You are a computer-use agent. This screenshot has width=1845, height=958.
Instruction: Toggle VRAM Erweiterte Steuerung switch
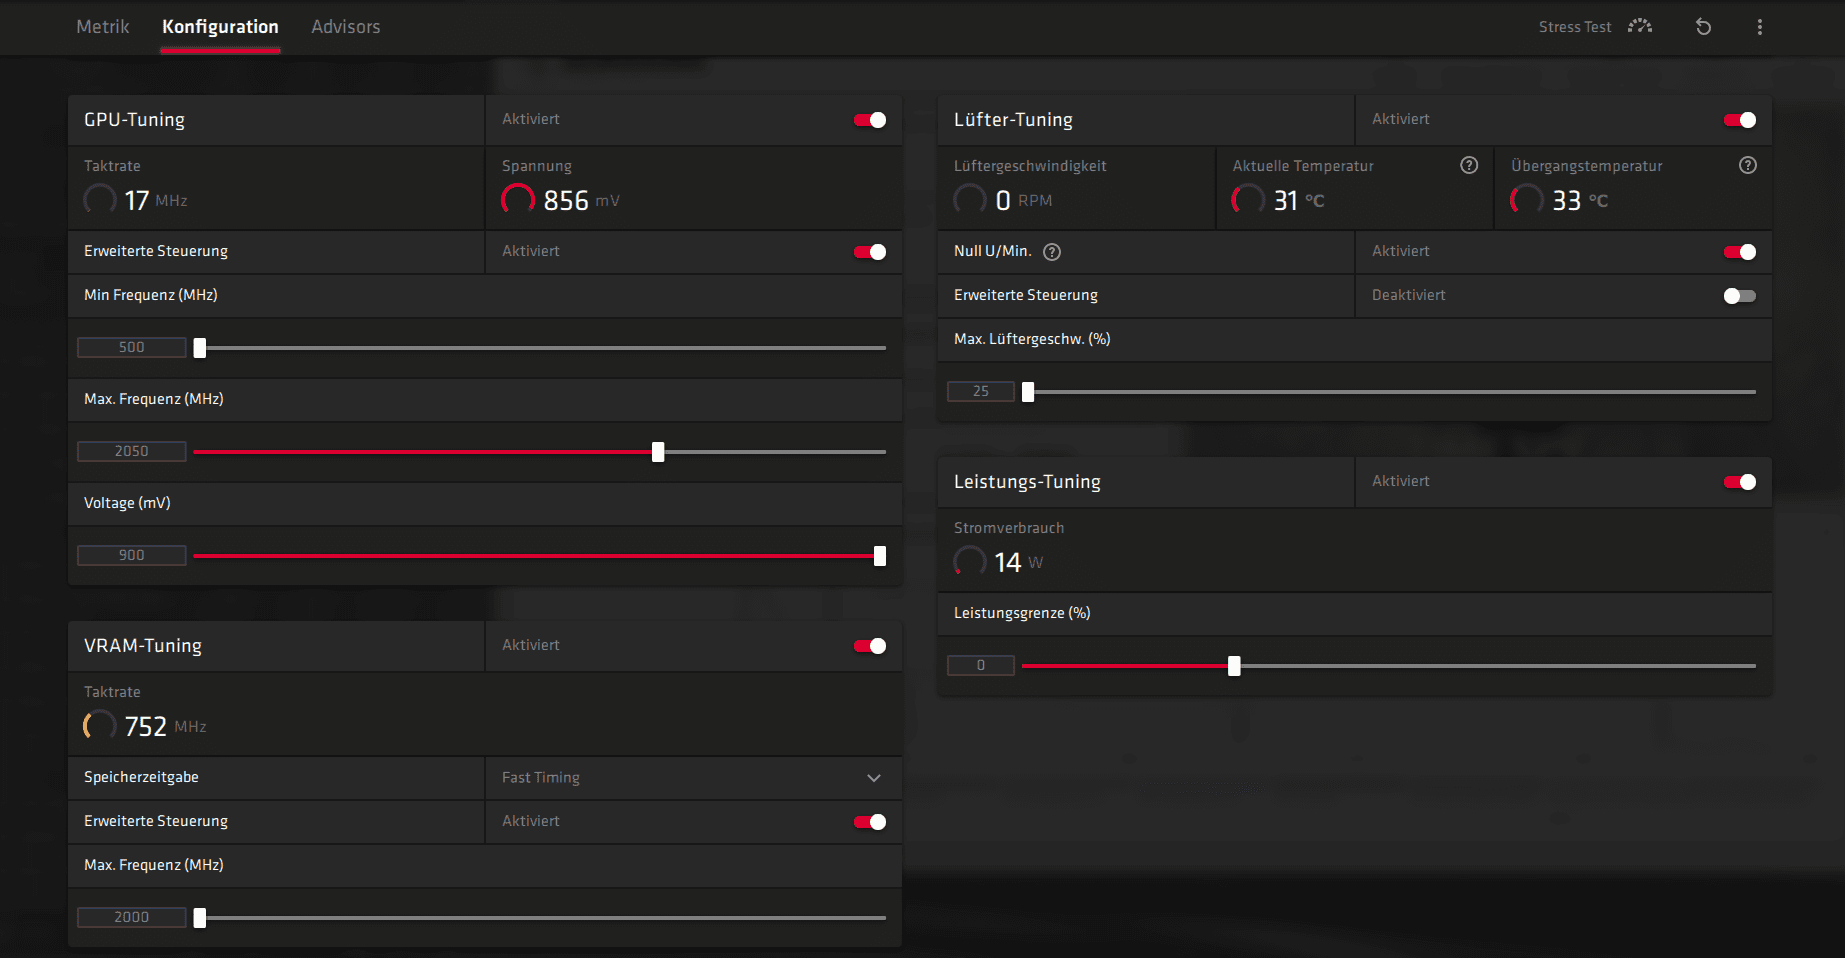tap(870, 822)
